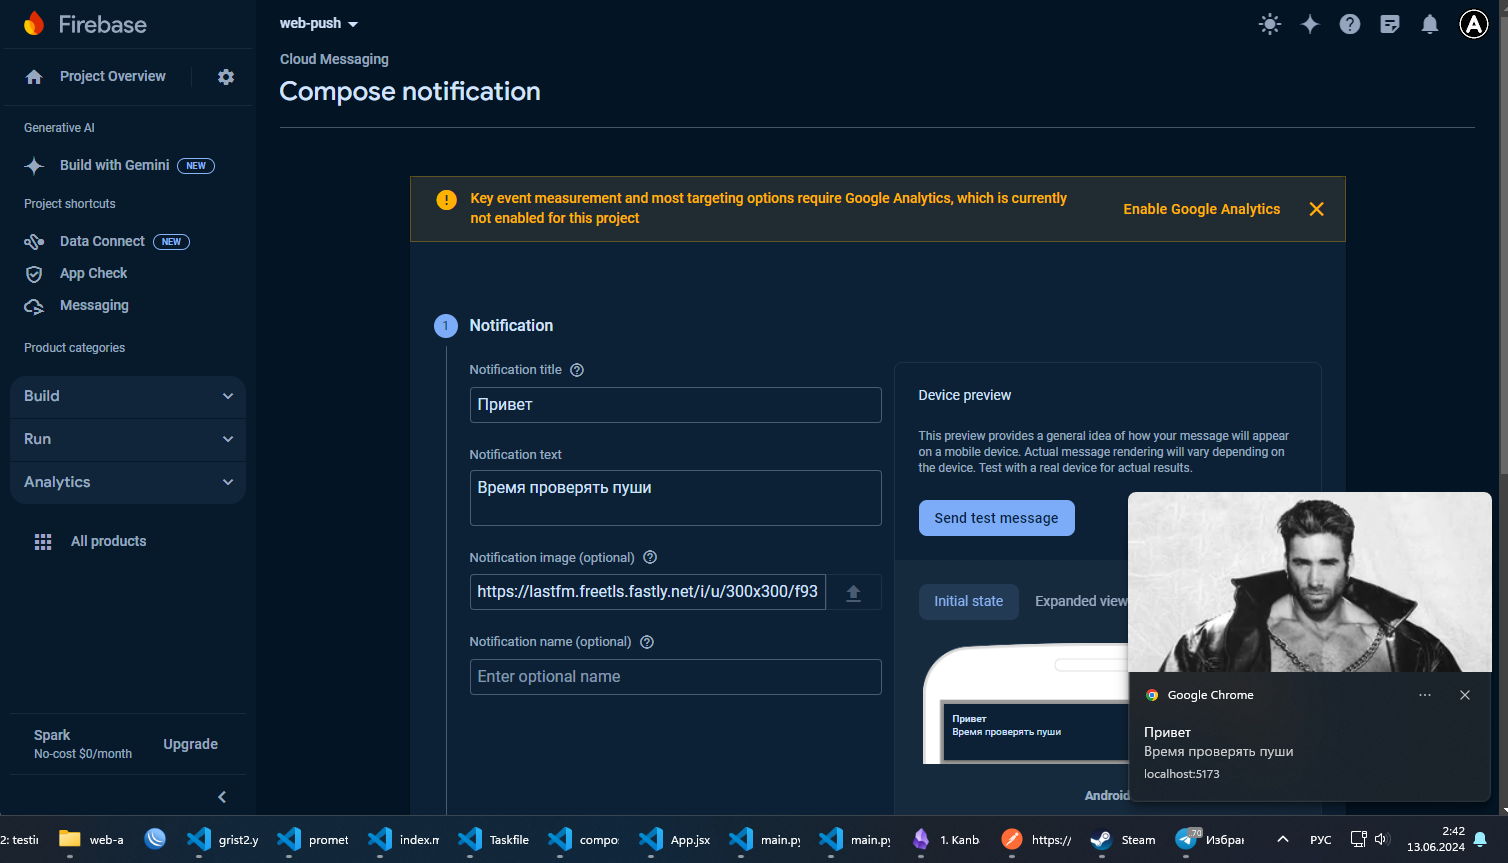Click the Send test message button
This screenshot has width=1508, height=863.
(x=996, y=518)
